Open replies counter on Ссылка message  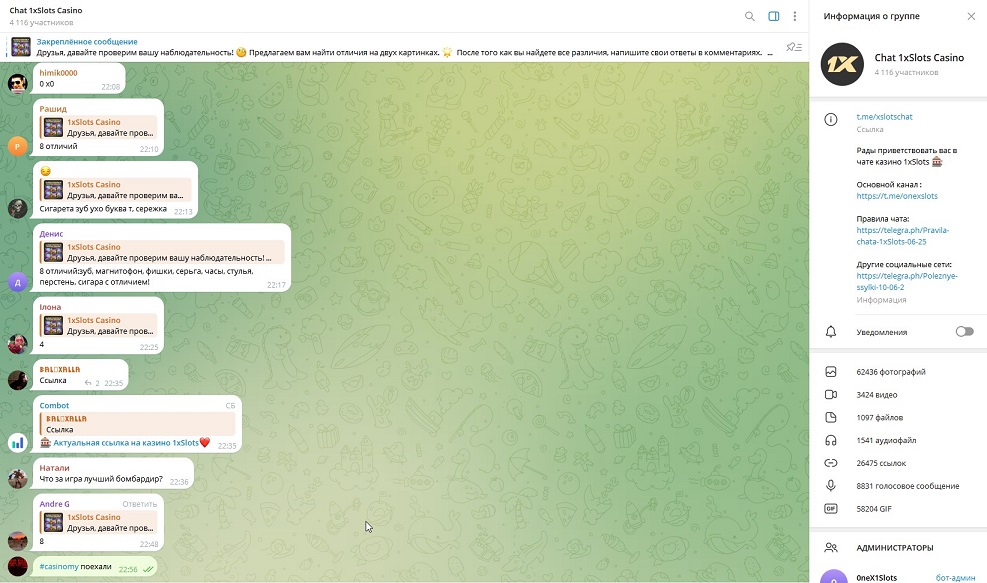coord(93,383)
